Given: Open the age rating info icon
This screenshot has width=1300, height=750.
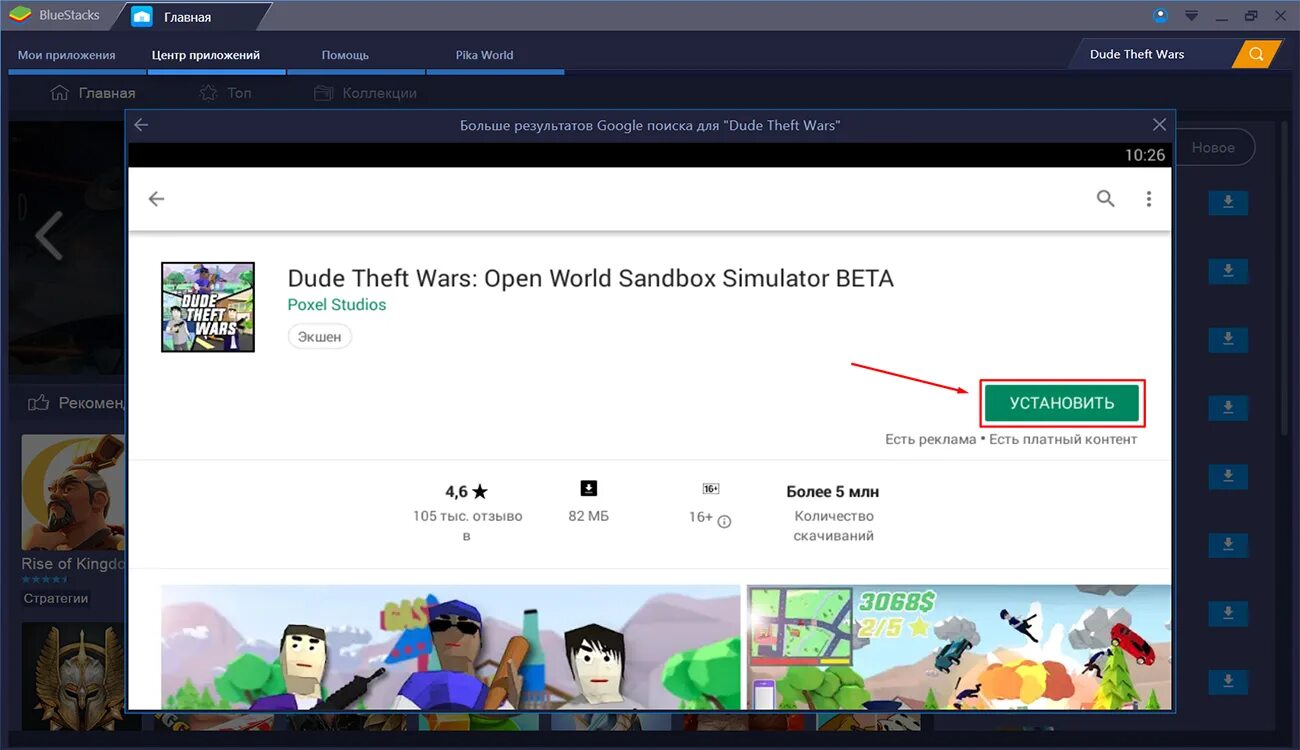Looking at the screenshot, I should coord(725,521).
